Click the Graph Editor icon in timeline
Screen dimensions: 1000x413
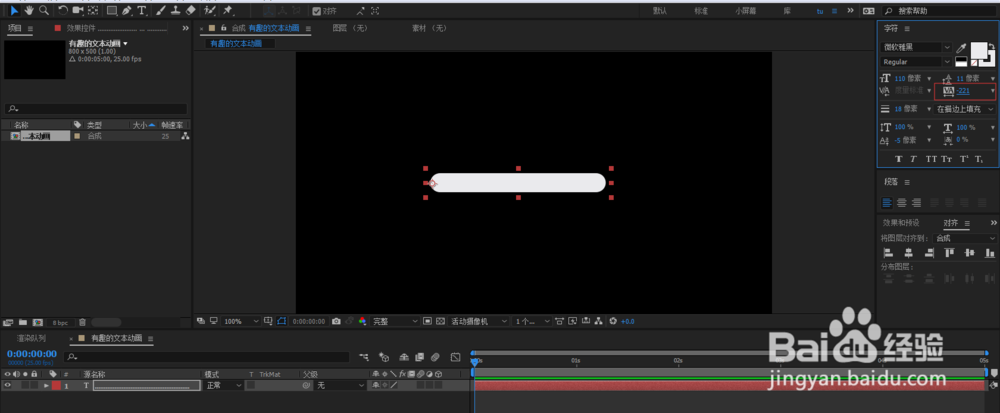click(455, 357)
